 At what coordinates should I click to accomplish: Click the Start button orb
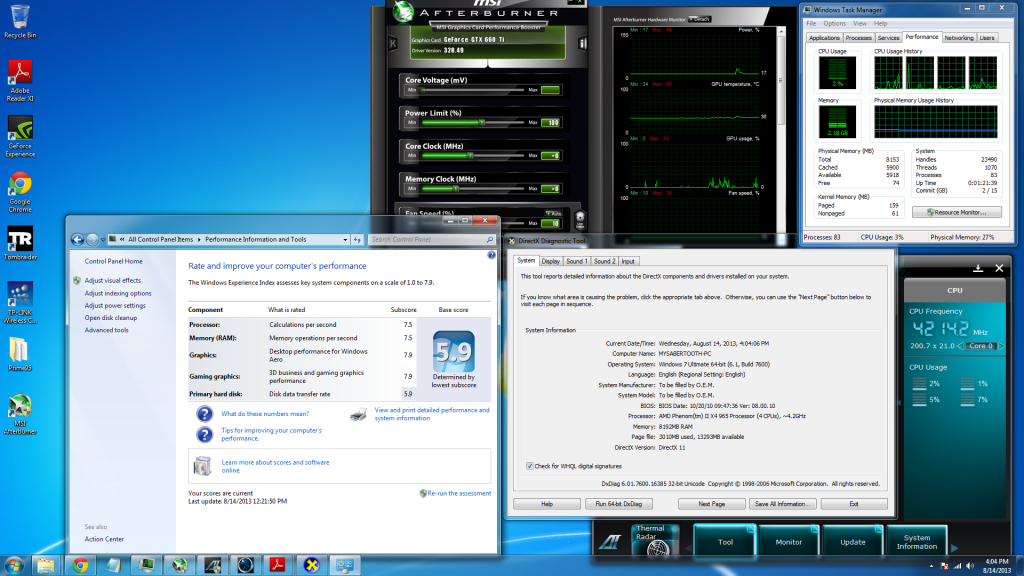pos(14,564)
